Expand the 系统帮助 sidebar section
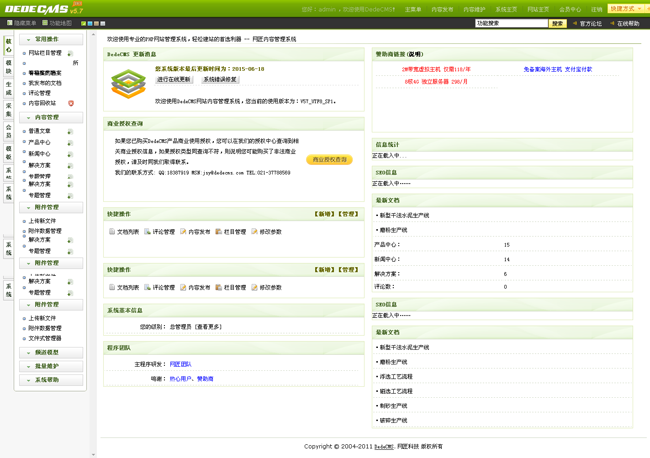 pyautogui.click(x=51, y=380)
